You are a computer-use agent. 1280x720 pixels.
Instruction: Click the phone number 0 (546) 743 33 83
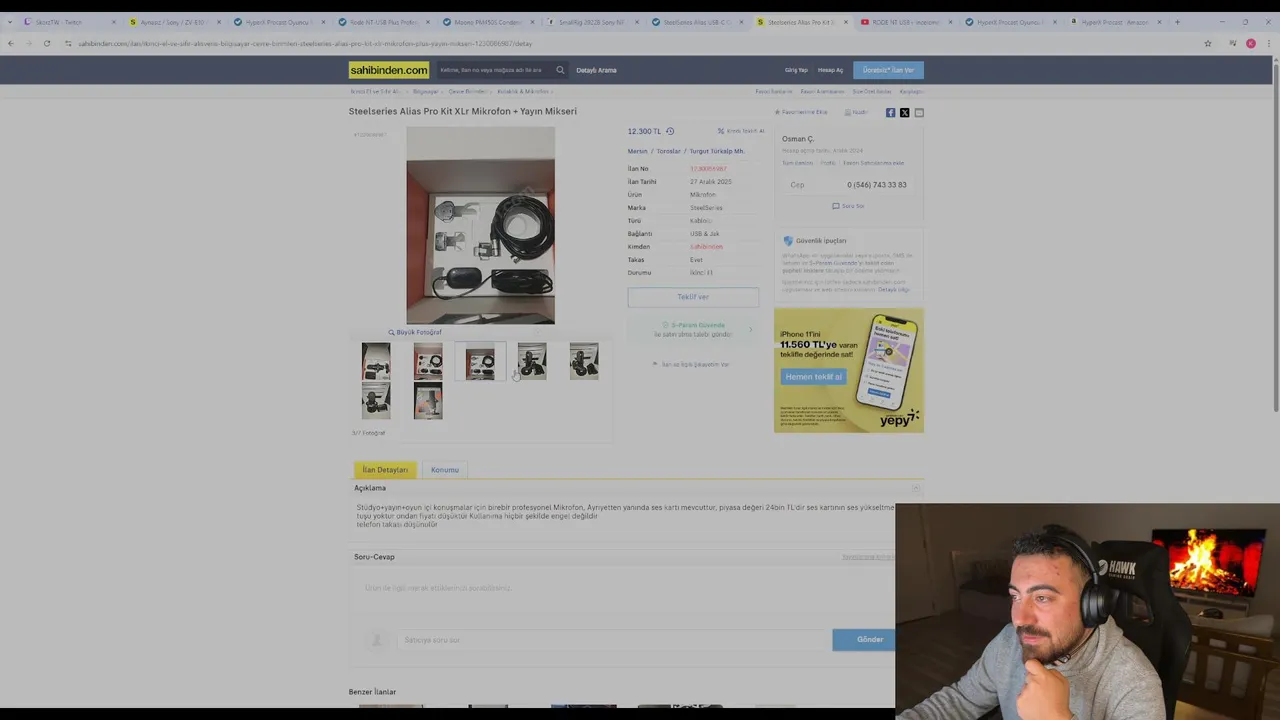click(877, 185)
